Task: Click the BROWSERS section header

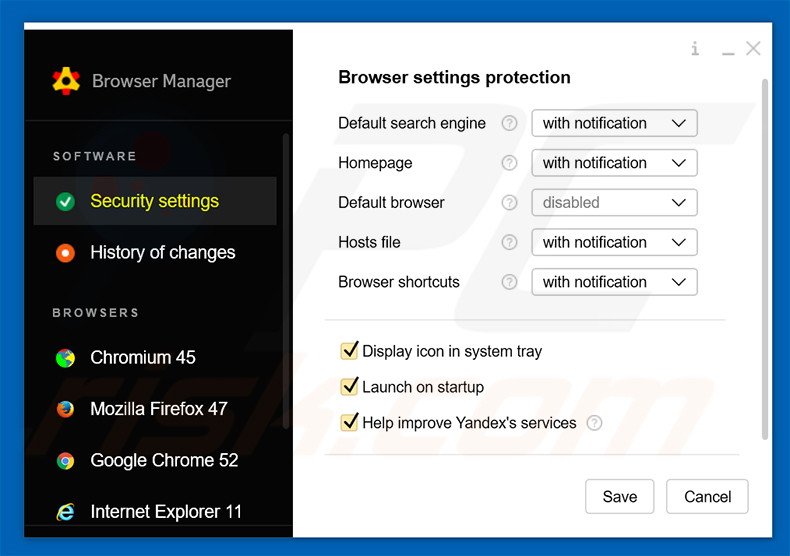Action: click(96, 313)
